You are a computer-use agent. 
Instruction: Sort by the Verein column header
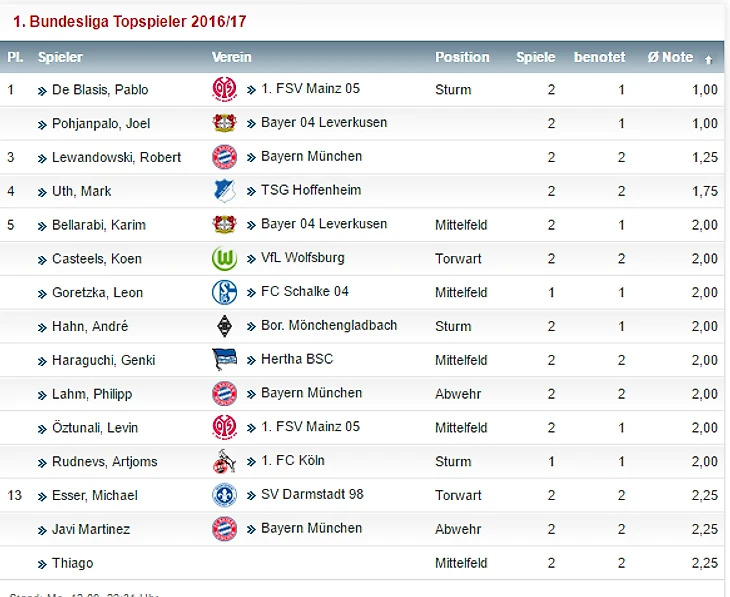[231, 57]
